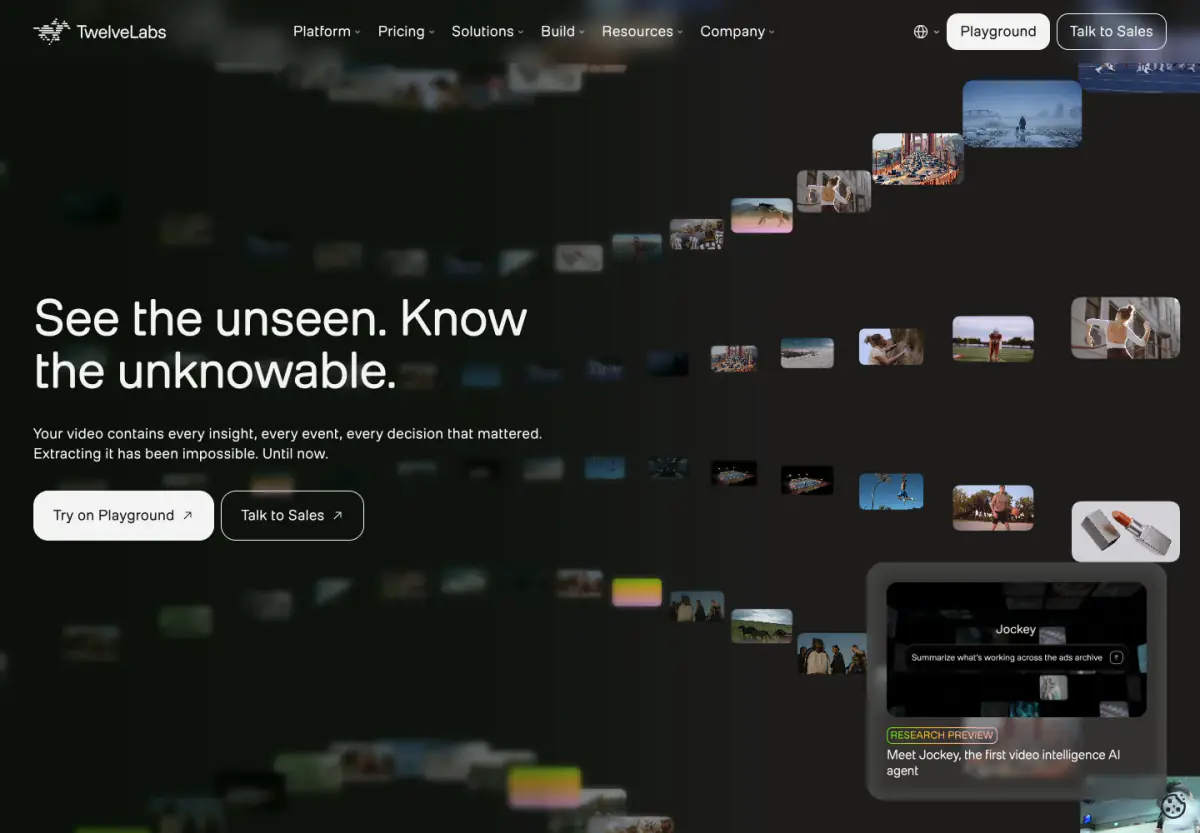Select the shirtless man on court thumbnail
1200x833 pixels.
click(x=993, y=508)
